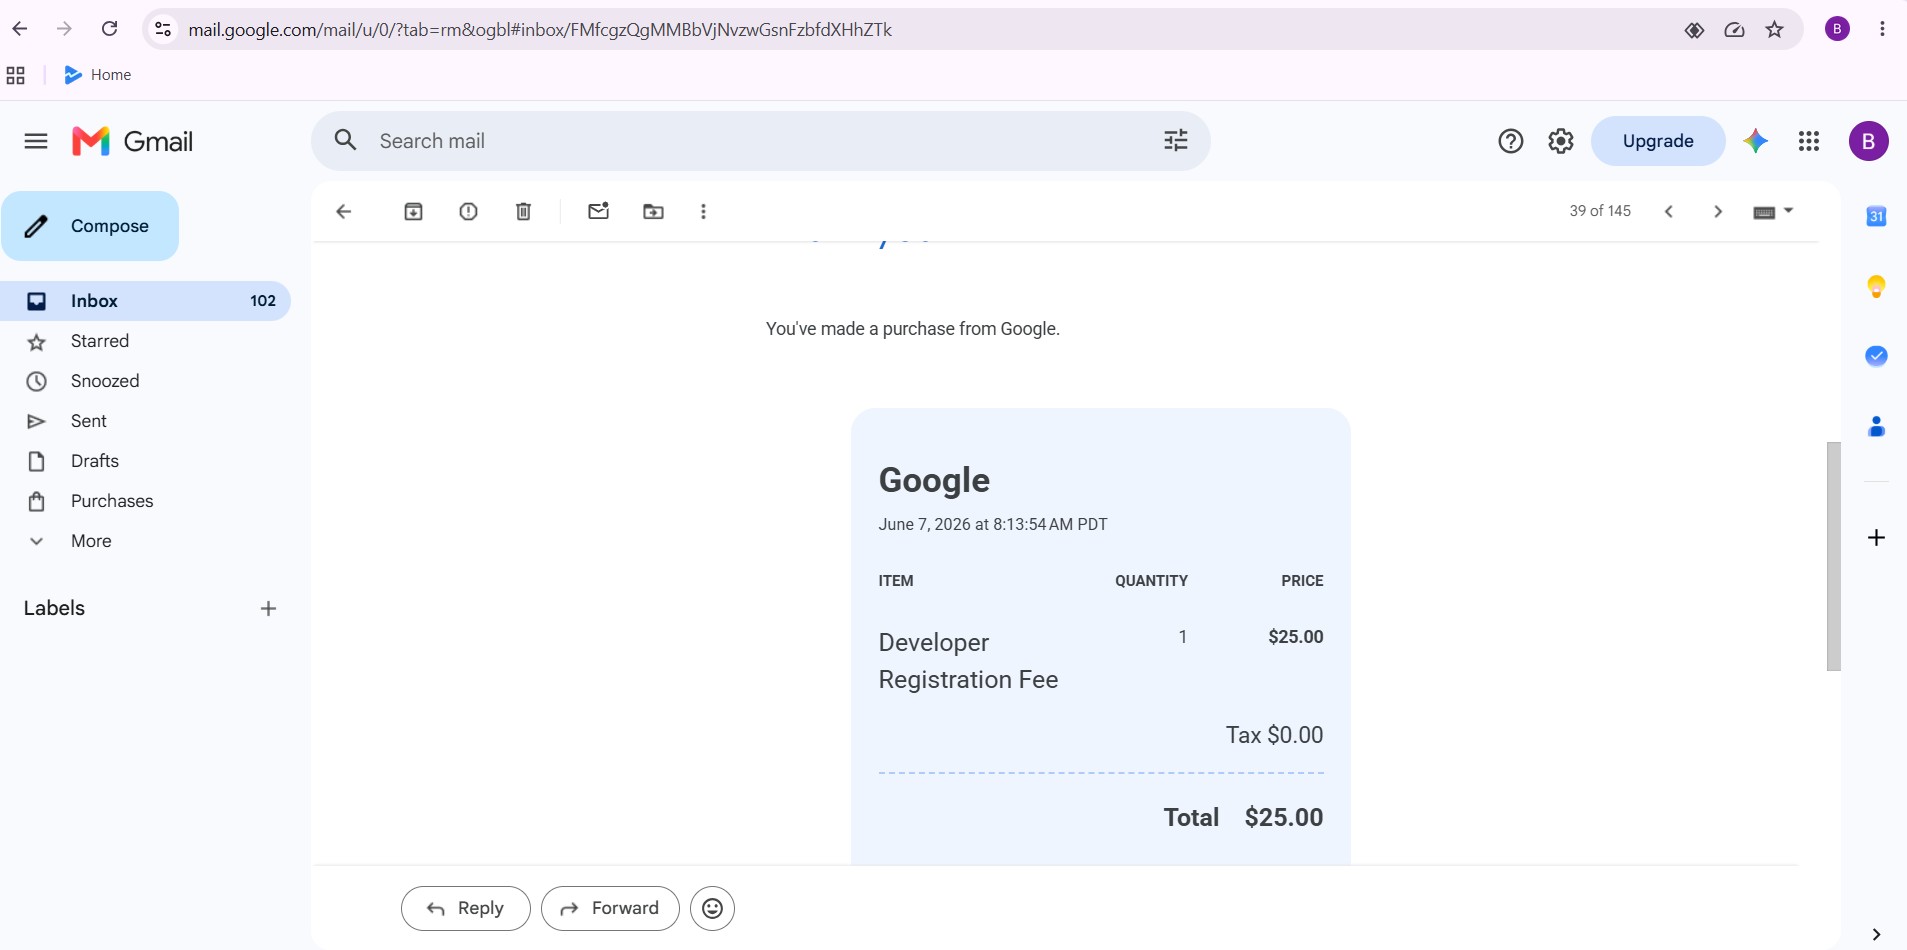Compose a new email
This screenshot has height=950, width=1907.
click(x=90, y=226)
